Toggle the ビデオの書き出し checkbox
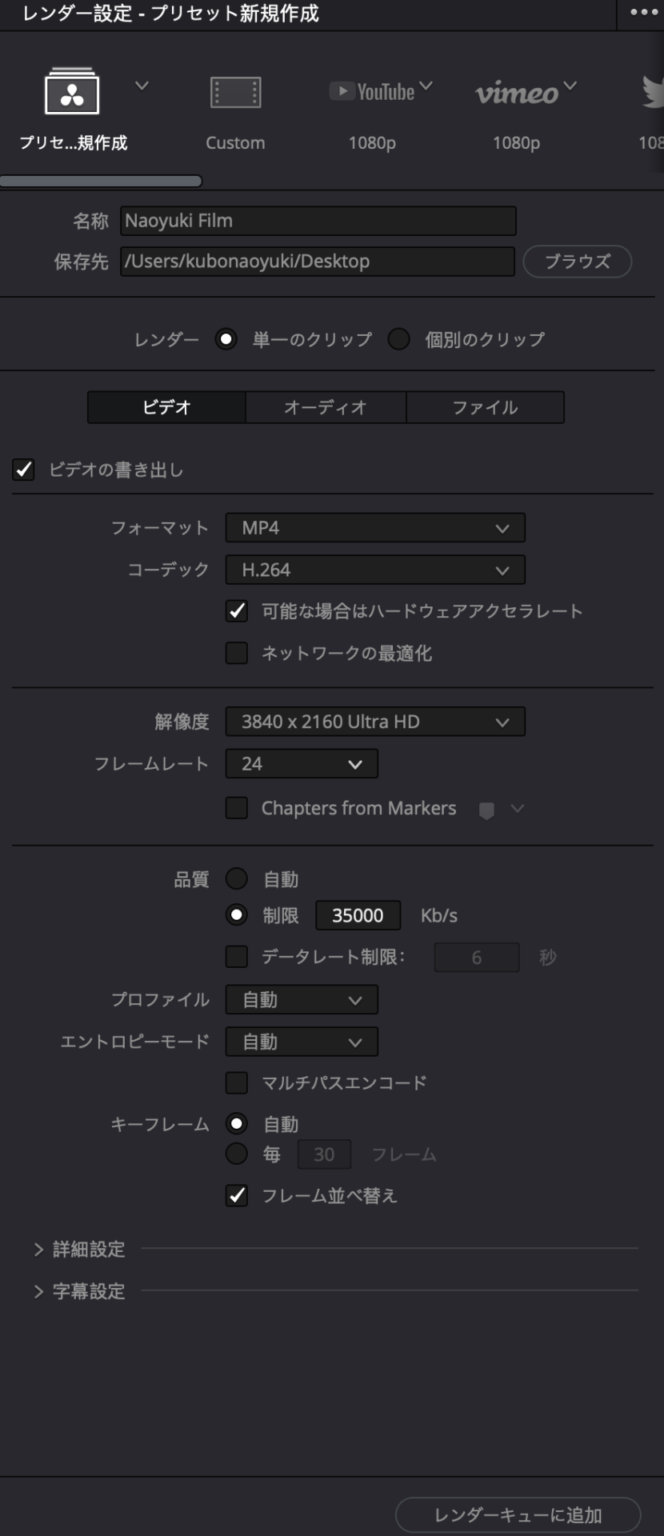 (x=24, y=469)
